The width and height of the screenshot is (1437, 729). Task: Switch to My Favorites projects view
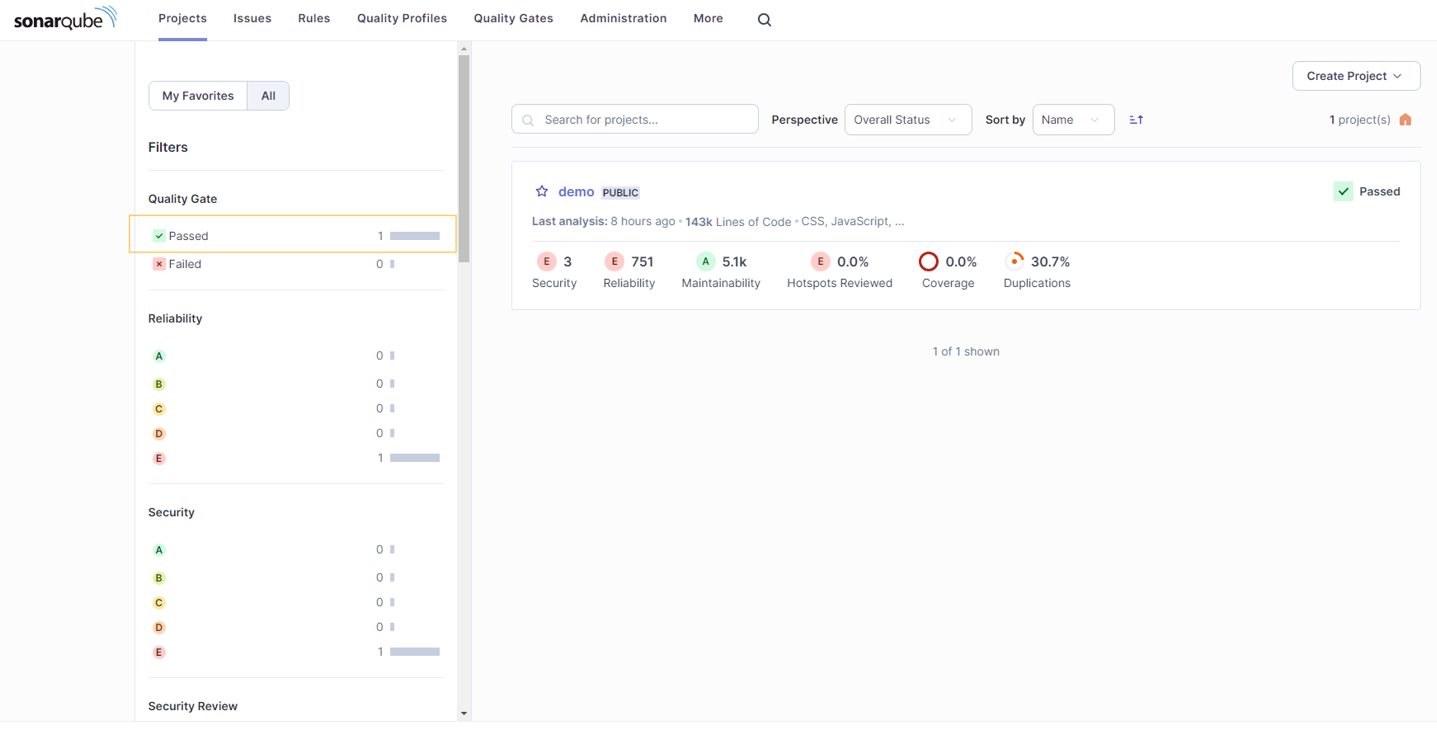tap(198, 96)
